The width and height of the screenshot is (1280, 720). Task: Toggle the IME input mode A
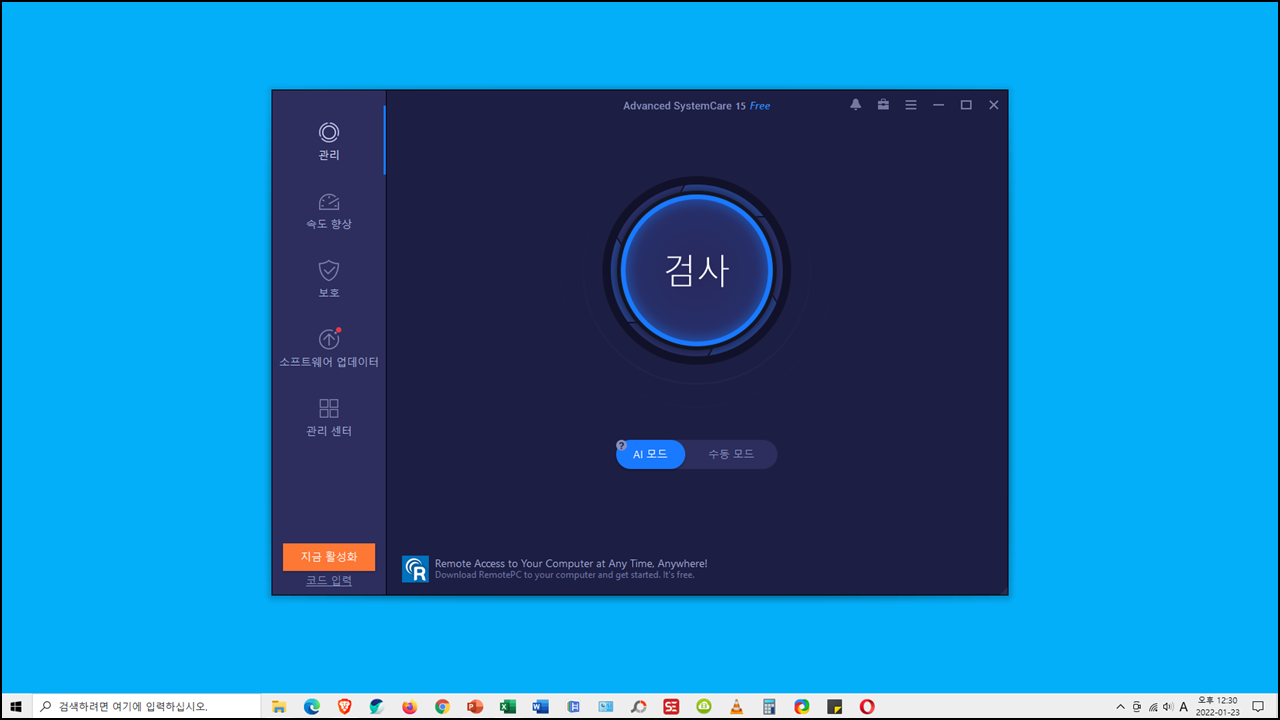pos(1184,706)
